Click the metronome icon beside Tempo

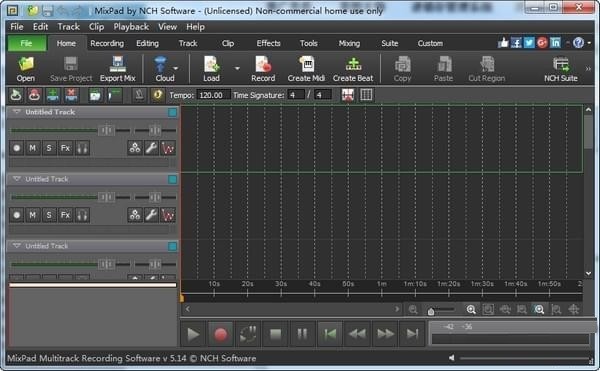pos(139,95)
